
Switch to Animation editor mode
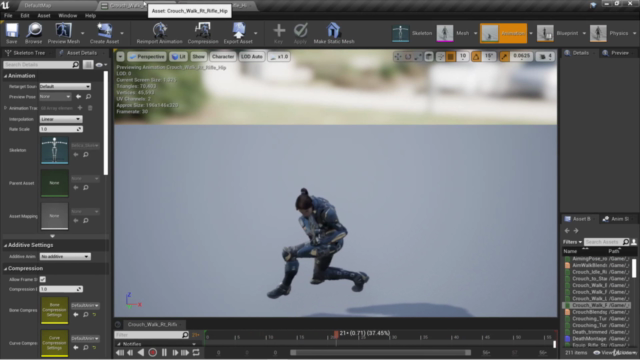click(x=503, y=33)
